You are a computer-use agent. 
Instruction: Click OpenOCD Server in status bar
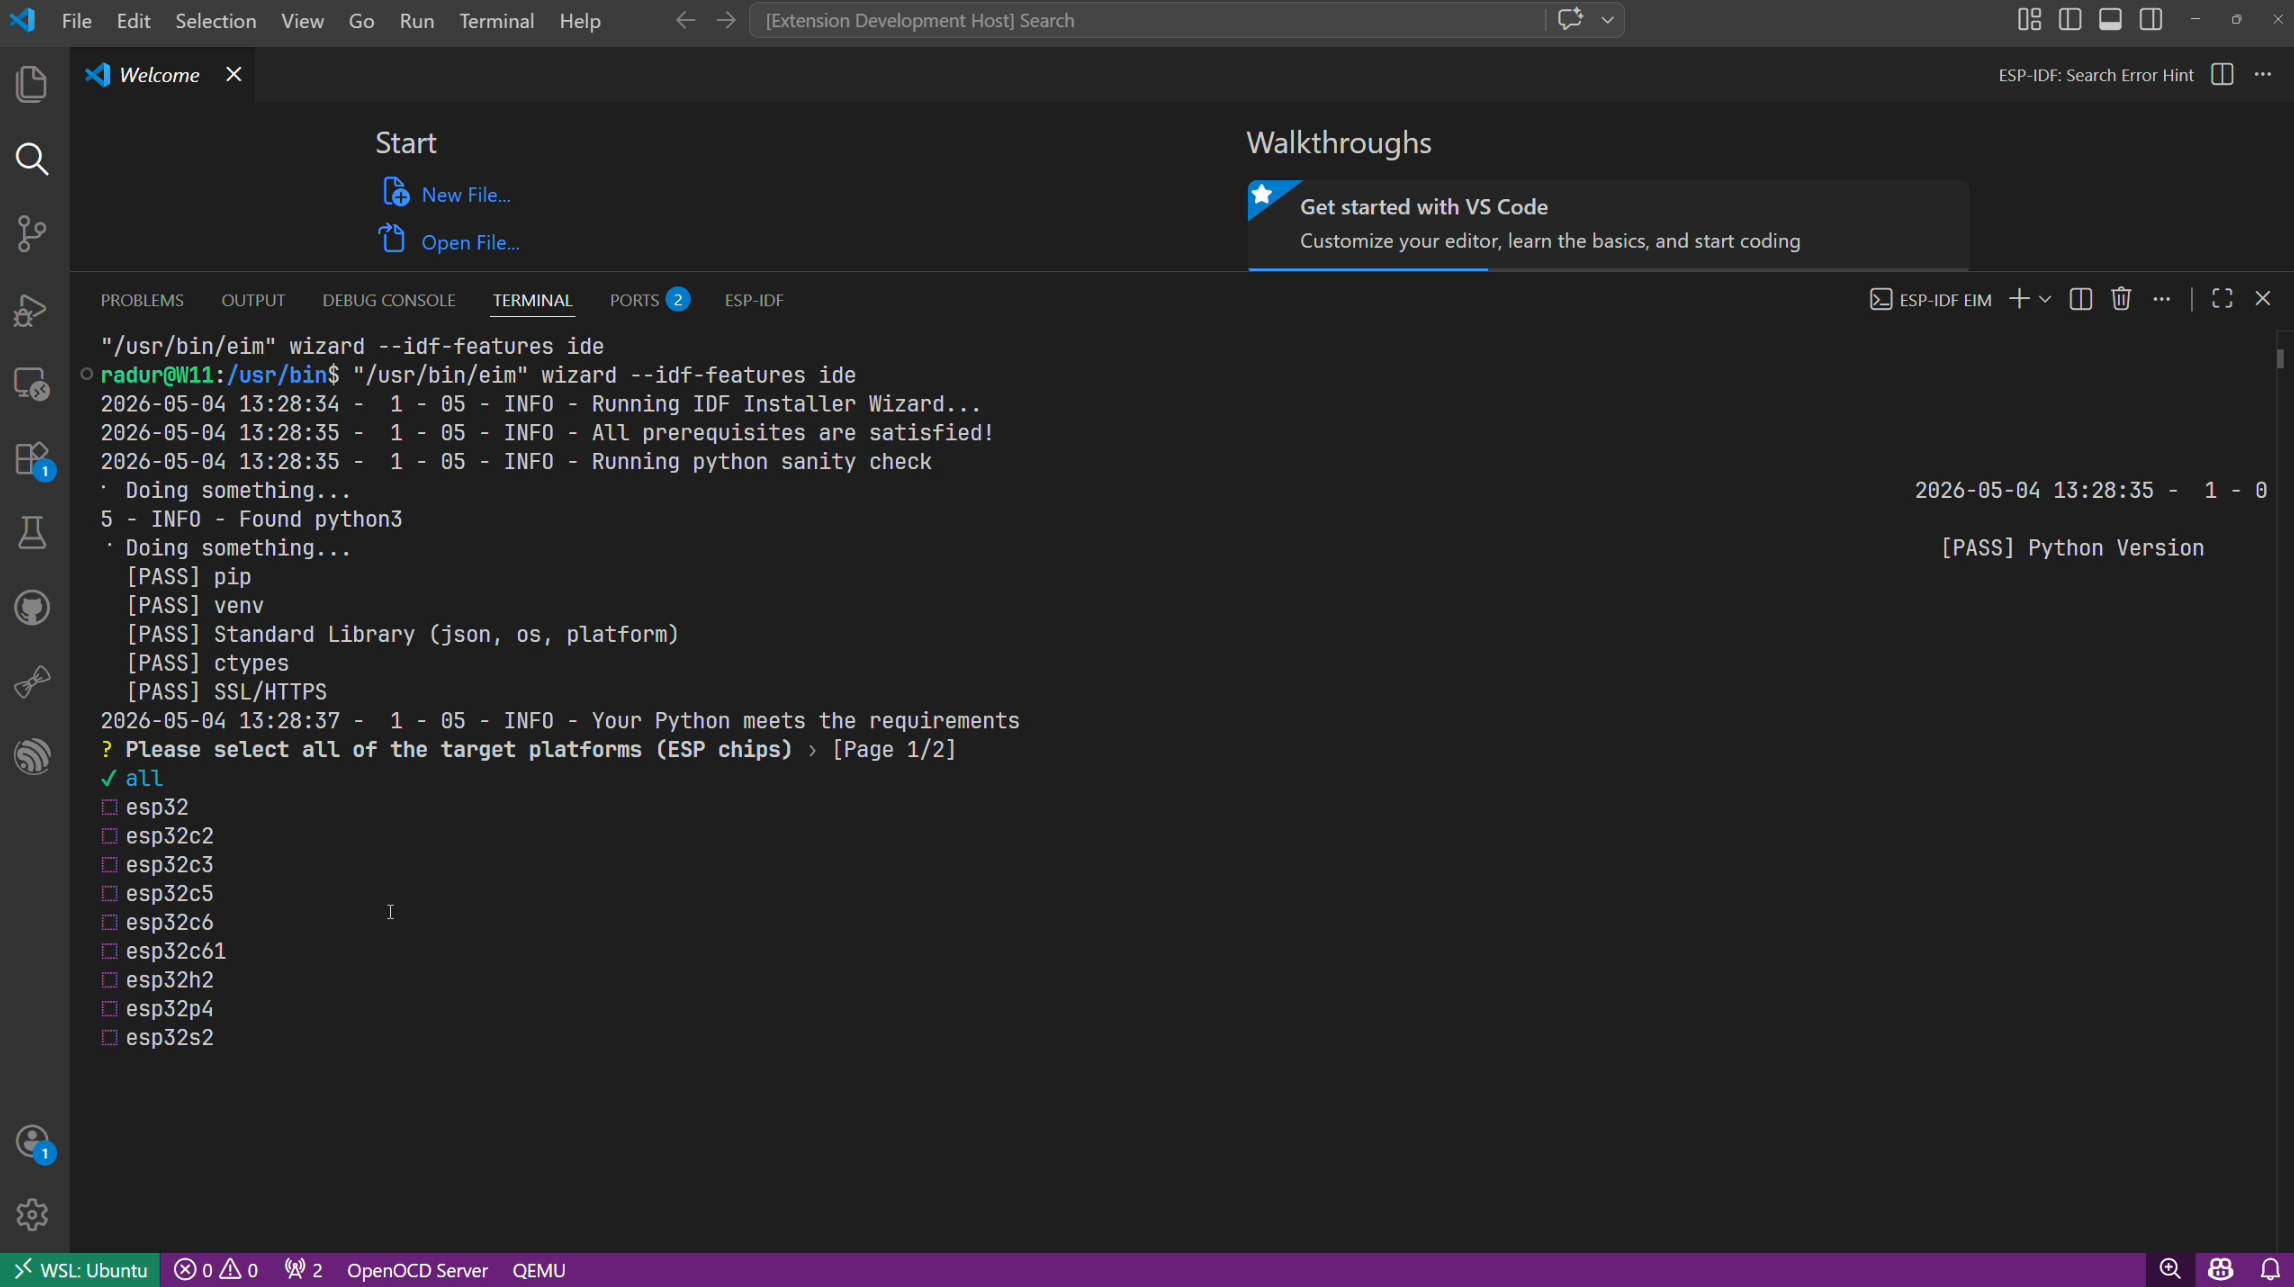(x=417, y=1270)
